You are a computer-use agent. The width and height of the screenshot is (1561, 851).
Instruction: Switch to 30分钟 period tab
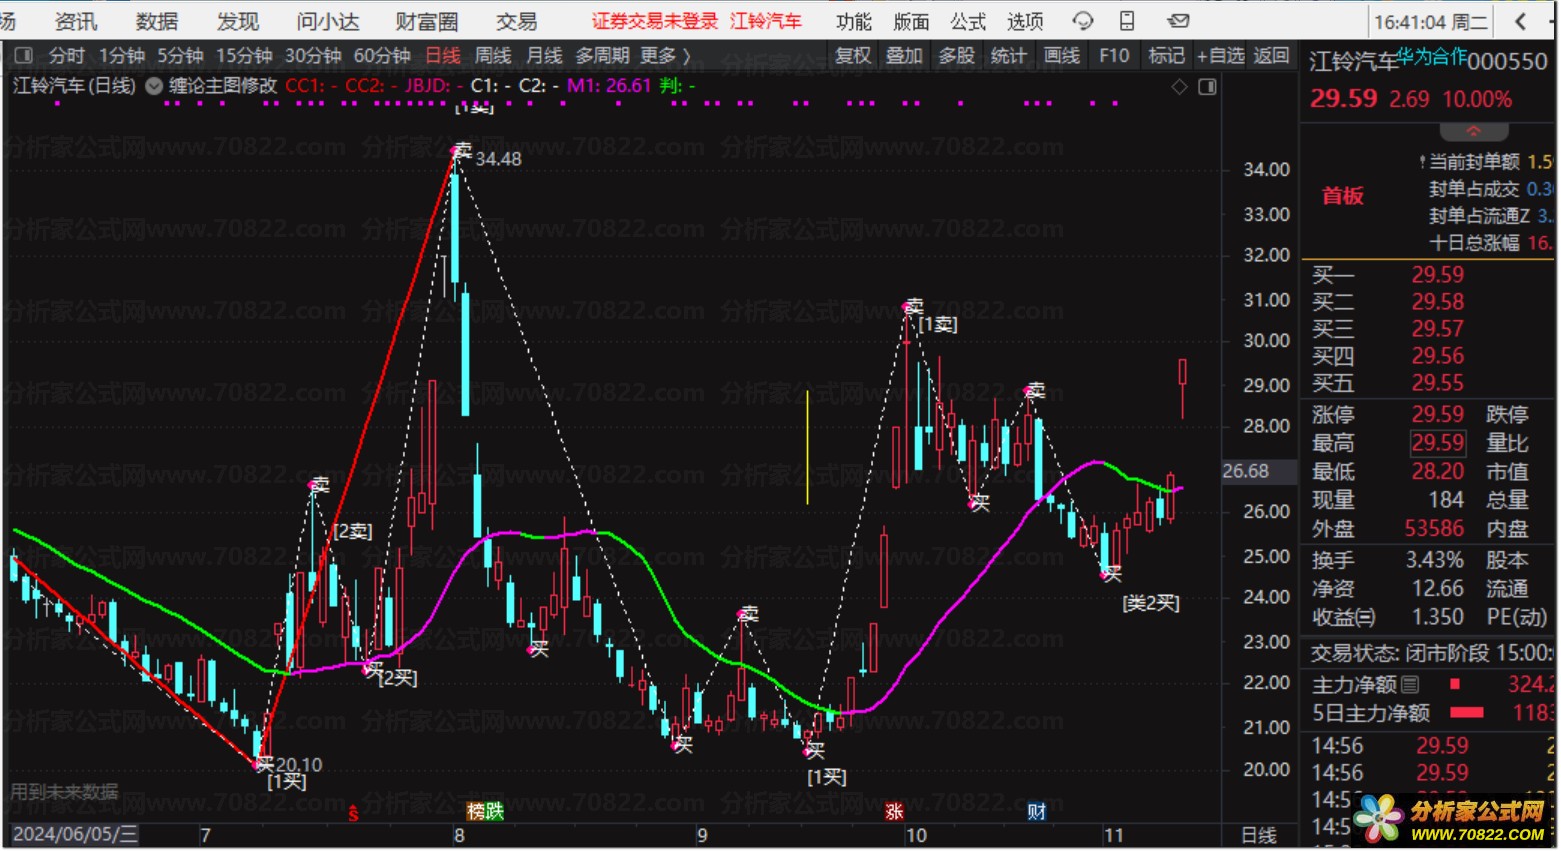tap(313, 56)
